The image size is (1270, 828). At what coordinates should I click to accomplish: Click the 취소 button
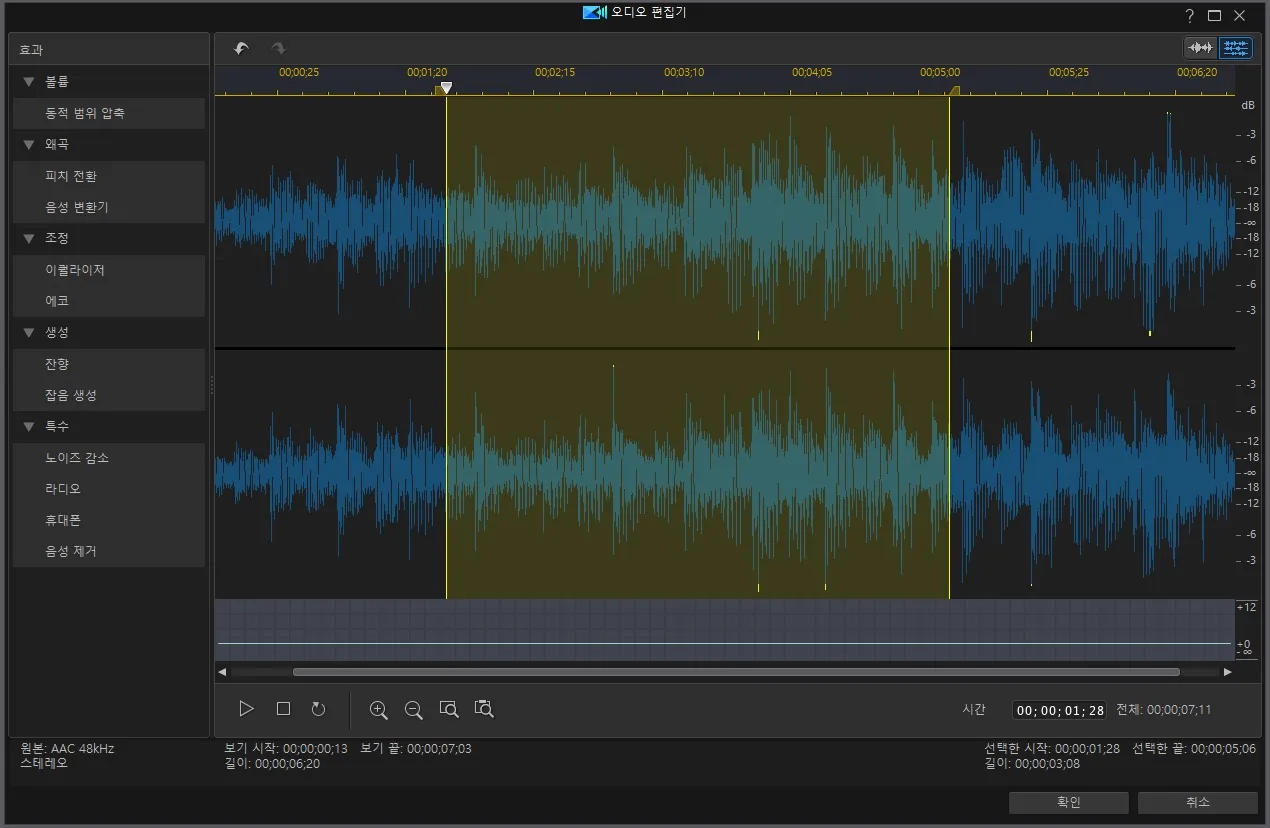[x=1197, y=802]
